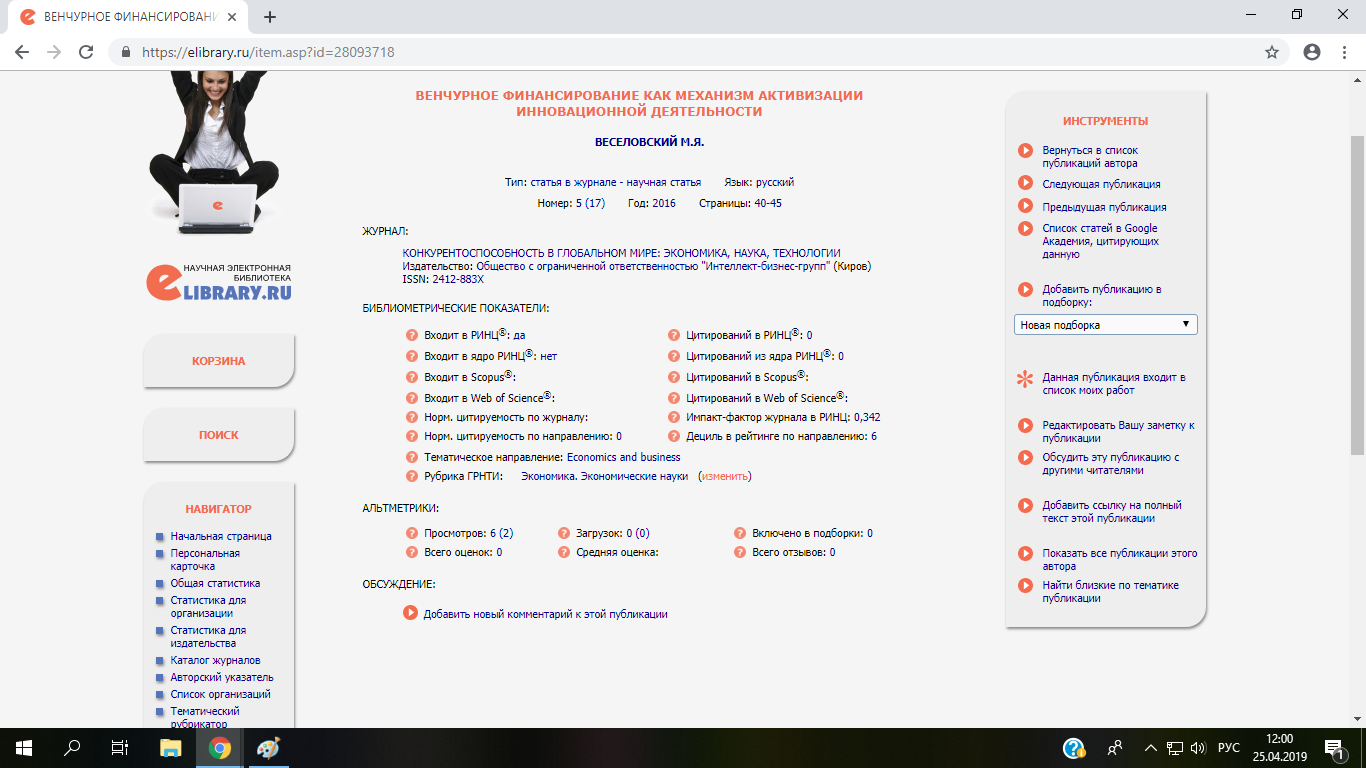Open the 'ПОИСК' search button
Image resolution: width=1366 pixels, height=768 pixels.
(x=219, y=435)
